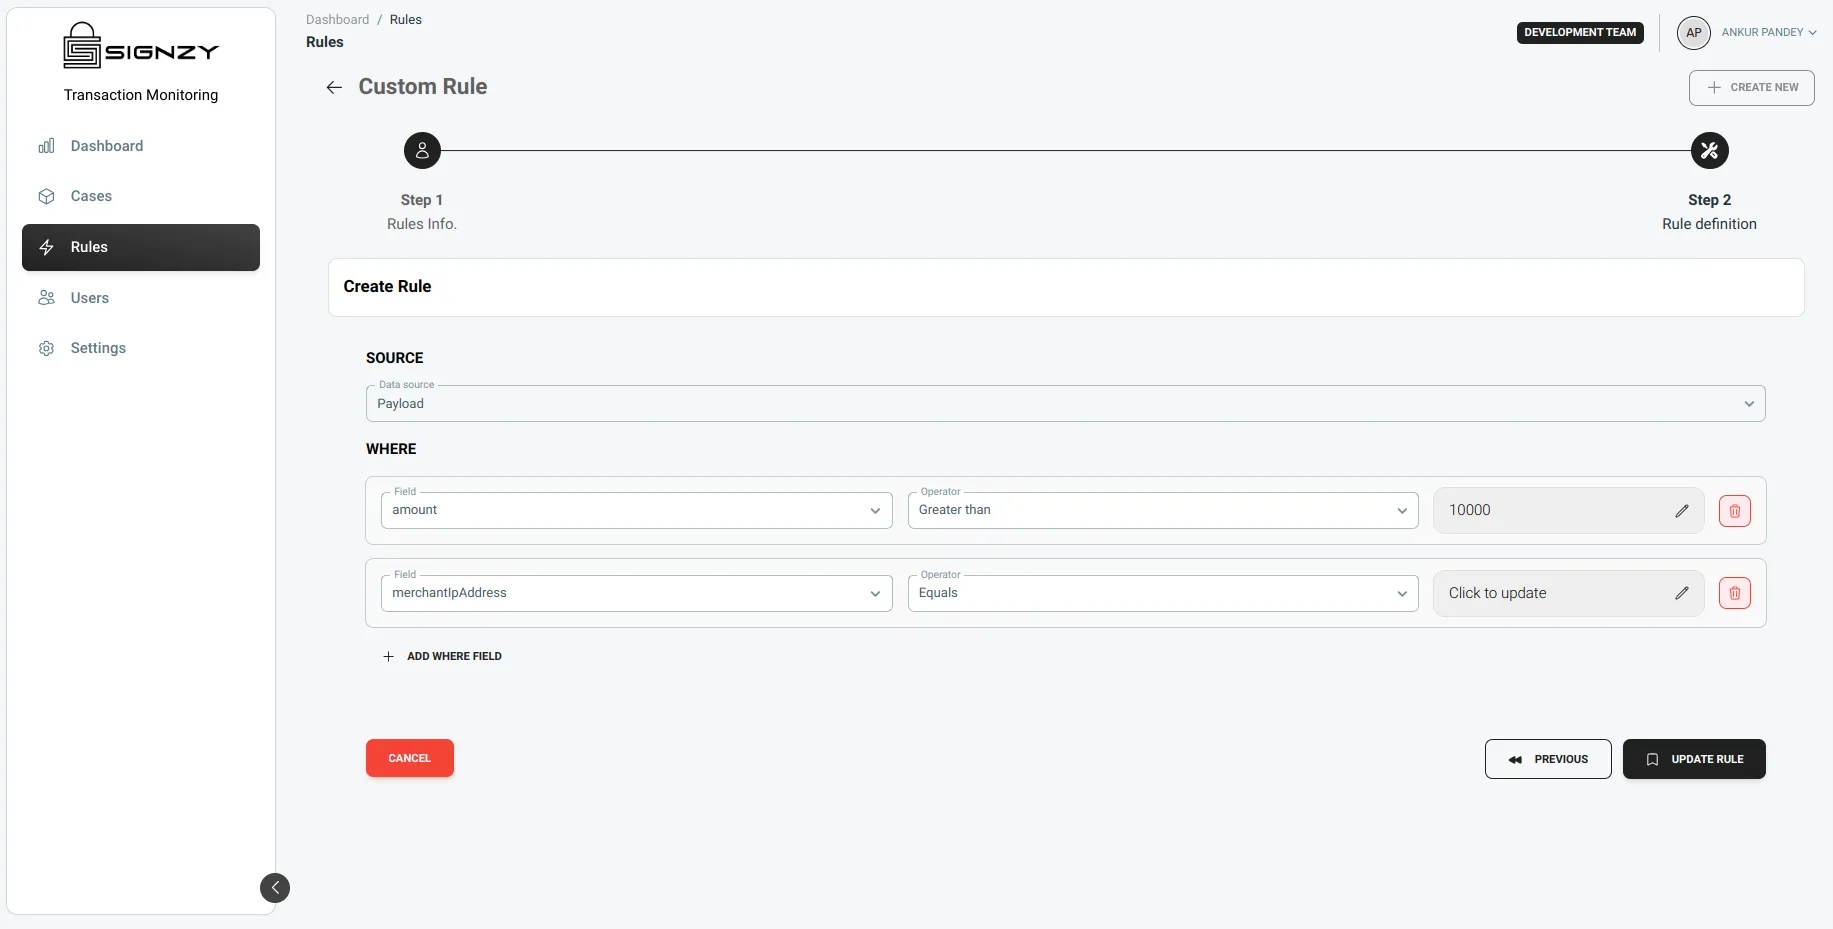Open Users in the sidebar

tap(141, 298)
